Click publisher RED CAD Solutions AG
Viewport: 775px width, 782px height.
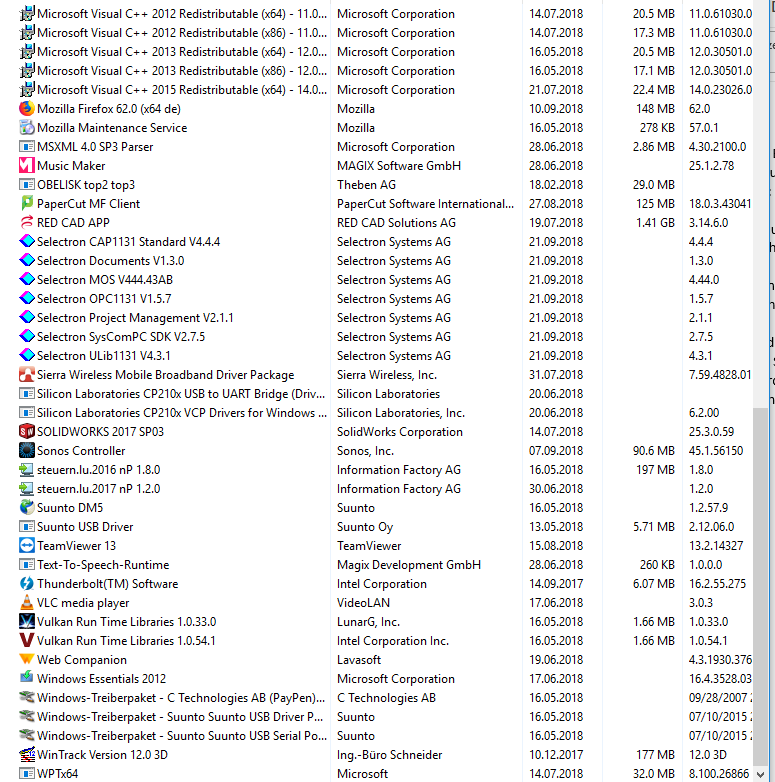[396, 222]
